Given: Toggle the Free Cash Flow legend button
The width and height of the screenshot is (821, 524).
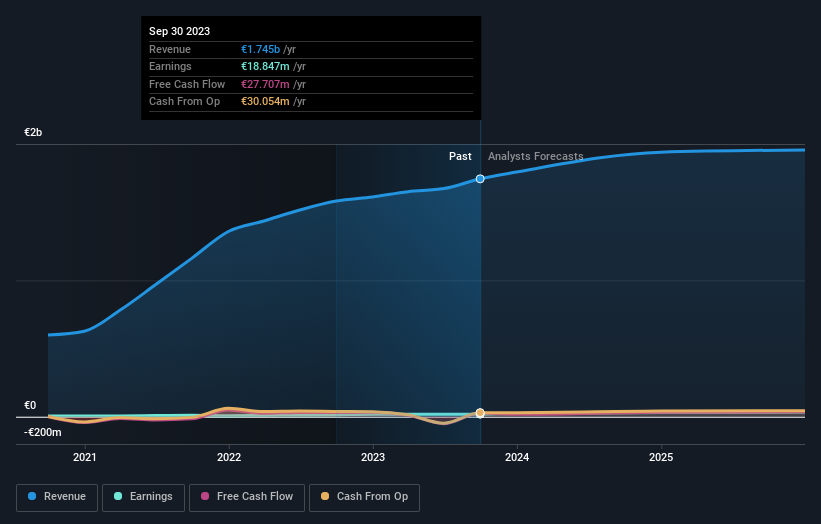Looking at the screenshot, I should 247,497.
